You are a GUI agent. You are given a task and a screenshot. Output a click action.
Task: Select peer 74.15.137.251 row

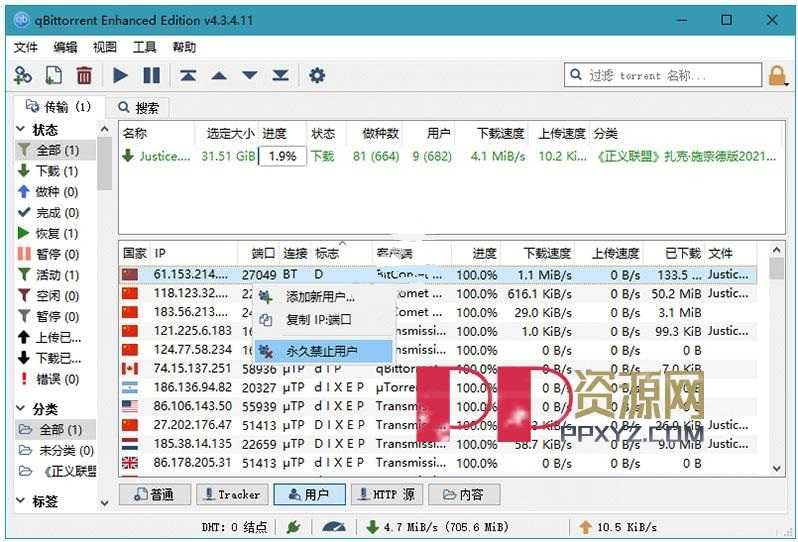(x=438, y=368)
